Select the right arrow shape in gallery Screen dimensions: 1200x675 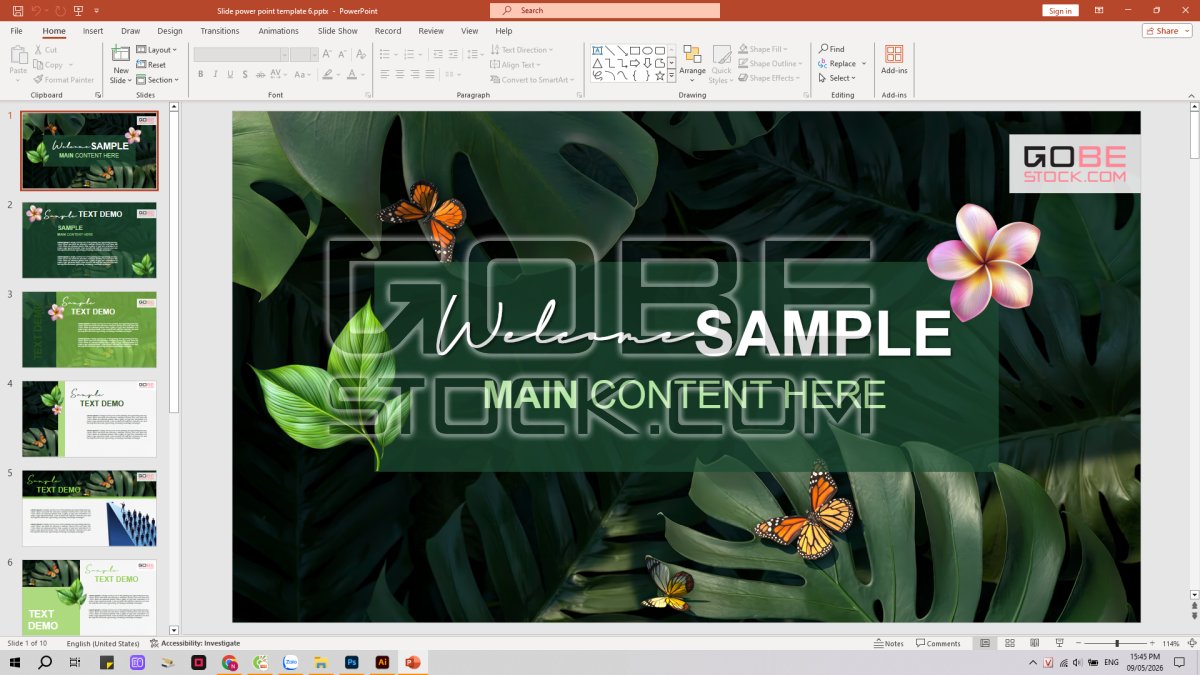(x=634, y=63)
